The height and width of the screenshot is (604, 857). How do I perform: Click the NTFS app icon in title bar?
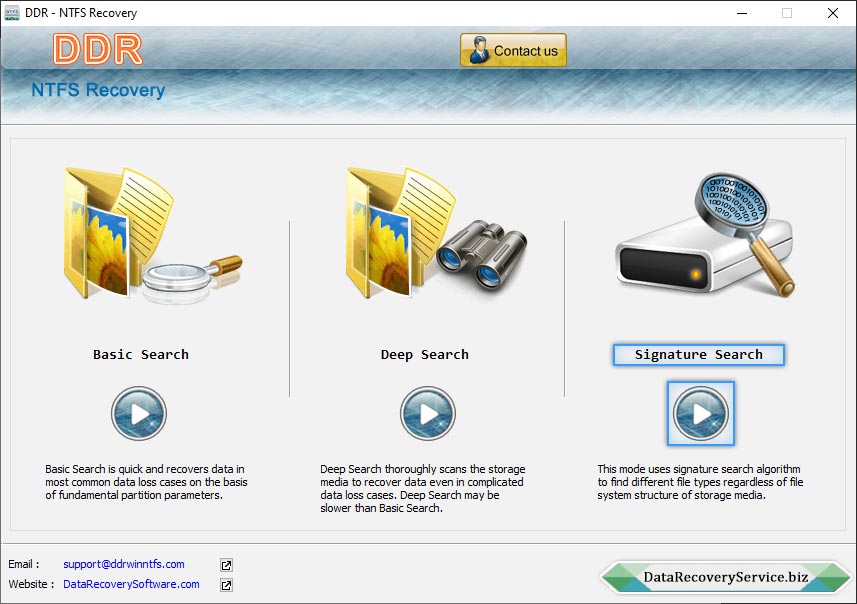pos(11,13)
